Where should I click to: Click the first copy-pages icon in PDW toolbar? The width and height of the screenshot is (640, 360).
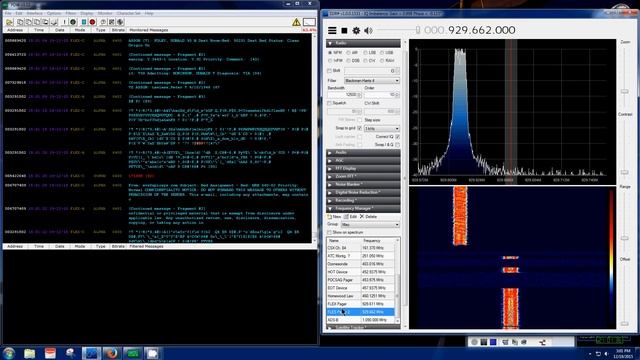pyautogui.click(x=20, y=22)
